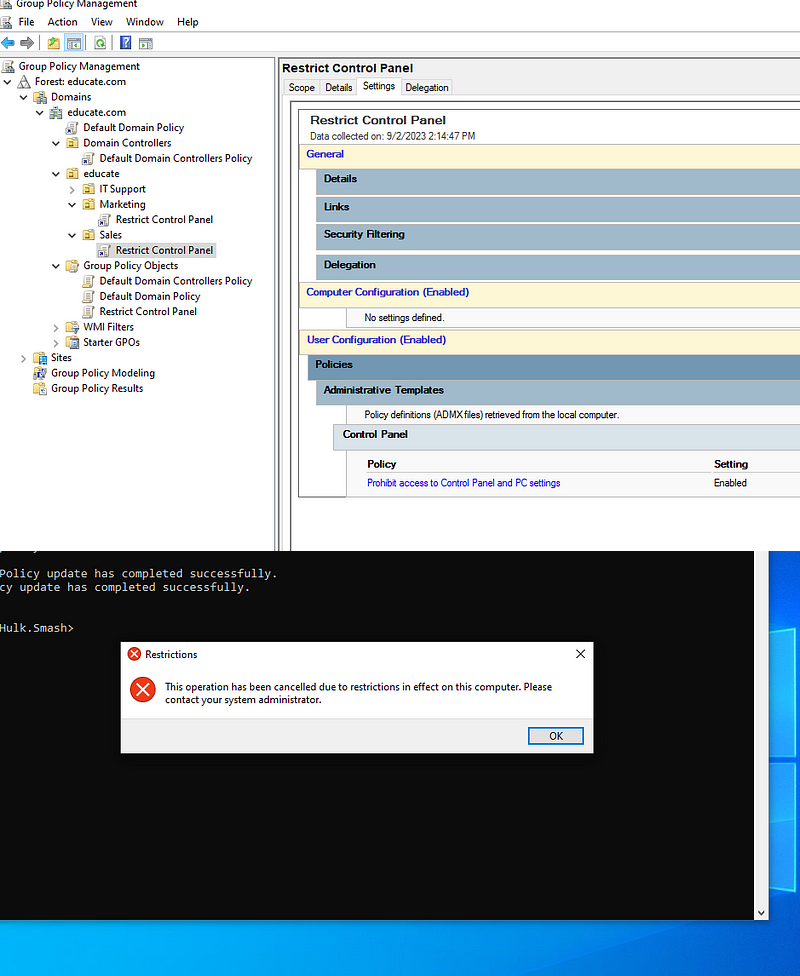Click the report pane vertical scrollbar arrow
This screenshot has height=976, width=800.
[762, 912]
